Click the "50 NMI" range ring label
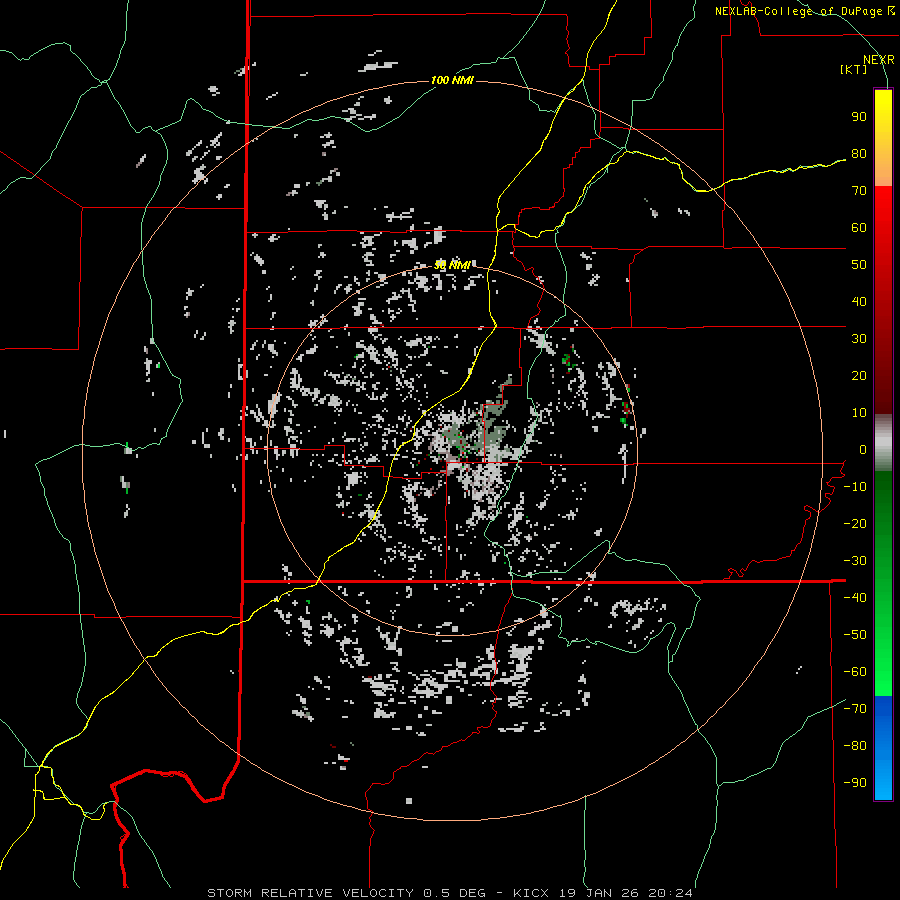 tap(452, 265)
